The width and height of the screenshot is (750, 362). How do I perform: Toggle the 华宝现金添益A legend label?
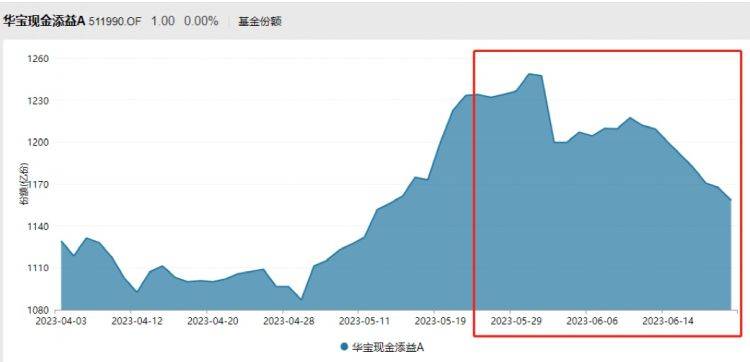point(388,347)
